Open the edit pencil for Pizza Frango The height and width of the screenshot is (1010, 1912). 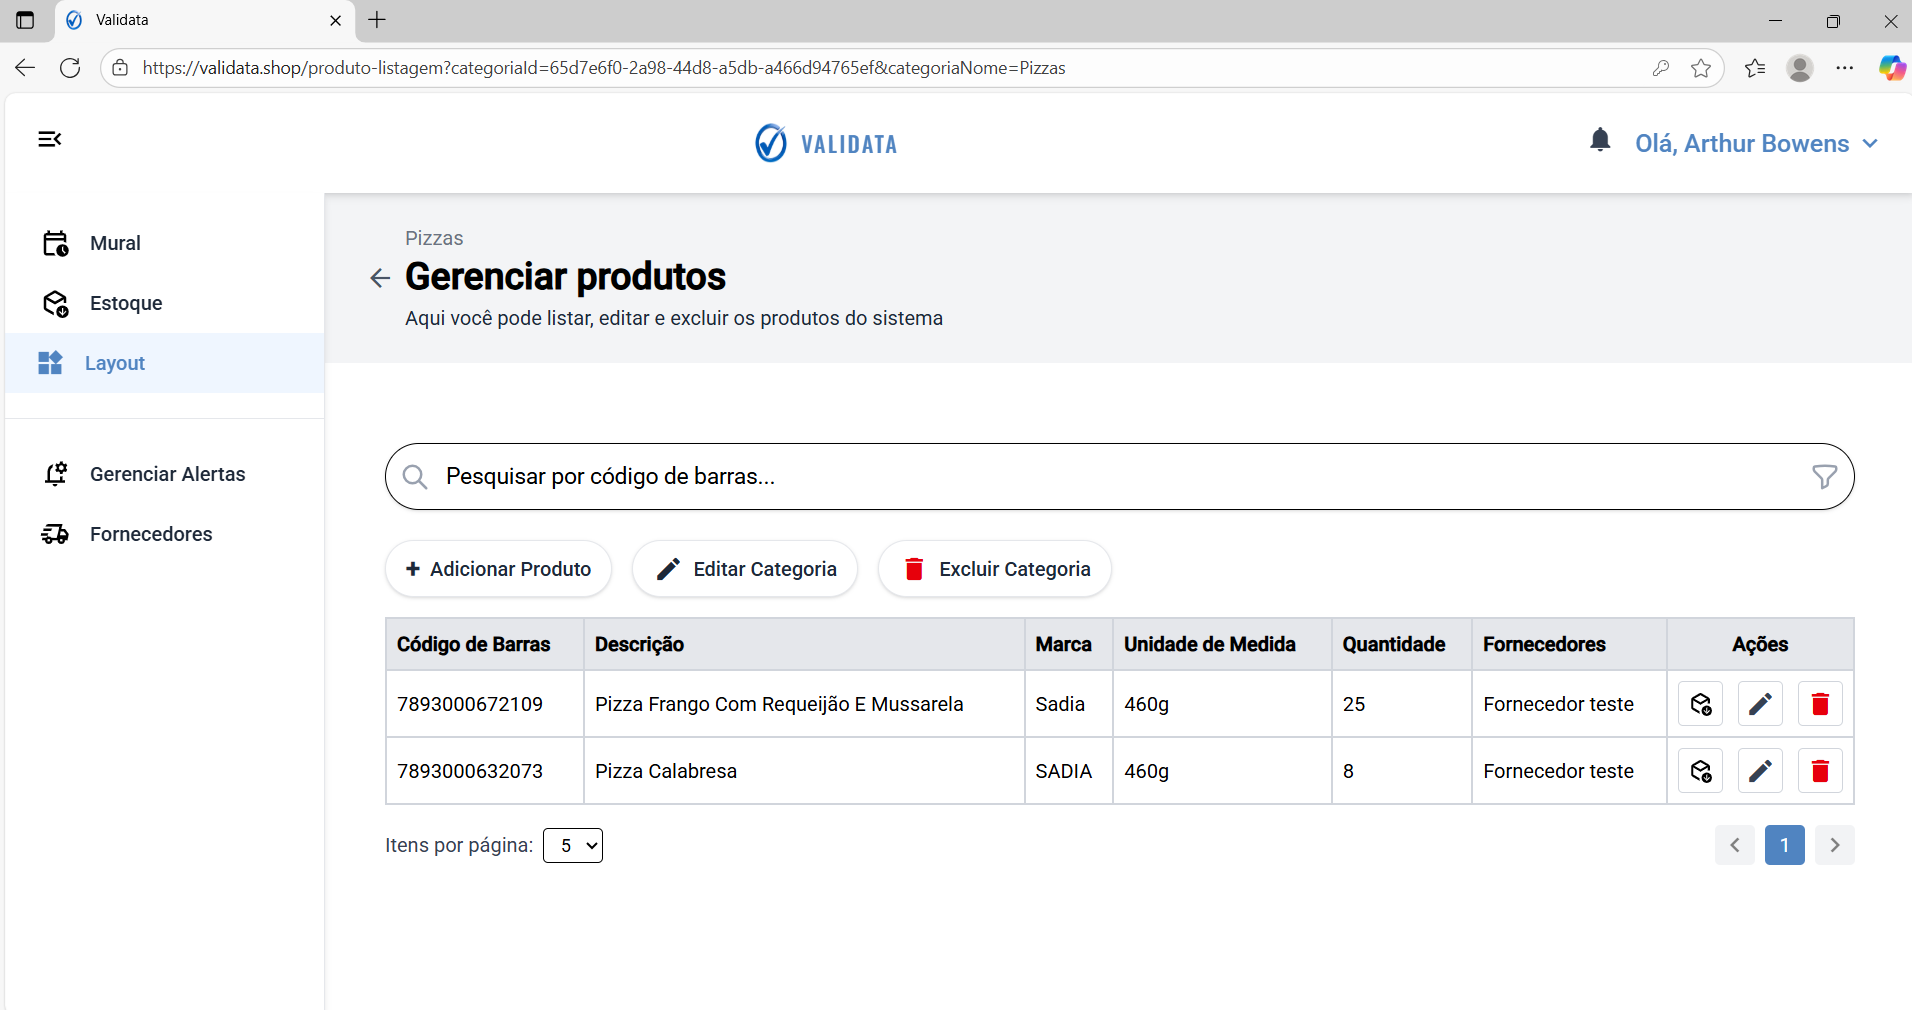click(1760, 703)
